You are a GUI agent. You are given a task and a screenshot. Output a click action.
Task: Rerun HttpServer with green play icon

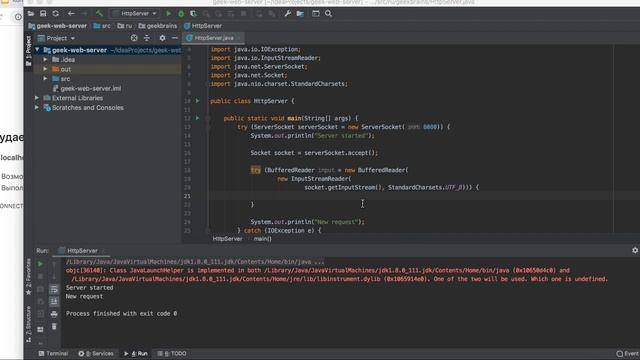coord(40,264)
